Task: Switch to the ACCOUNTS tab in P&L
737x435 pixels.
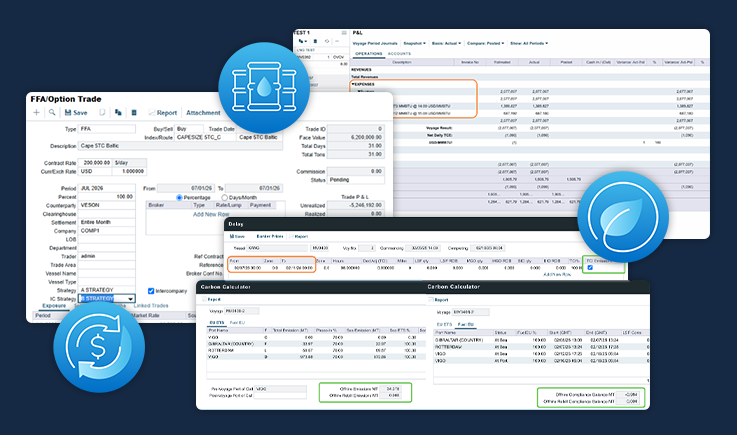Action: click(x=399, y=54)
